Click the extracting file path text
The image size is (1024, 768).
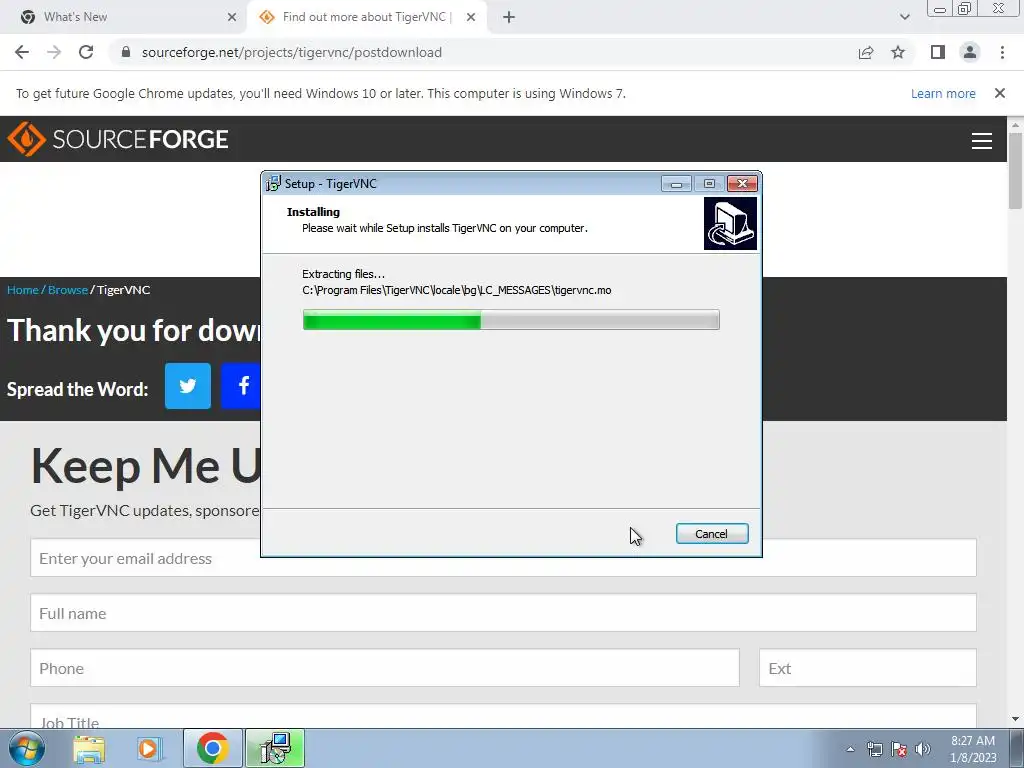tap(456, 290)
